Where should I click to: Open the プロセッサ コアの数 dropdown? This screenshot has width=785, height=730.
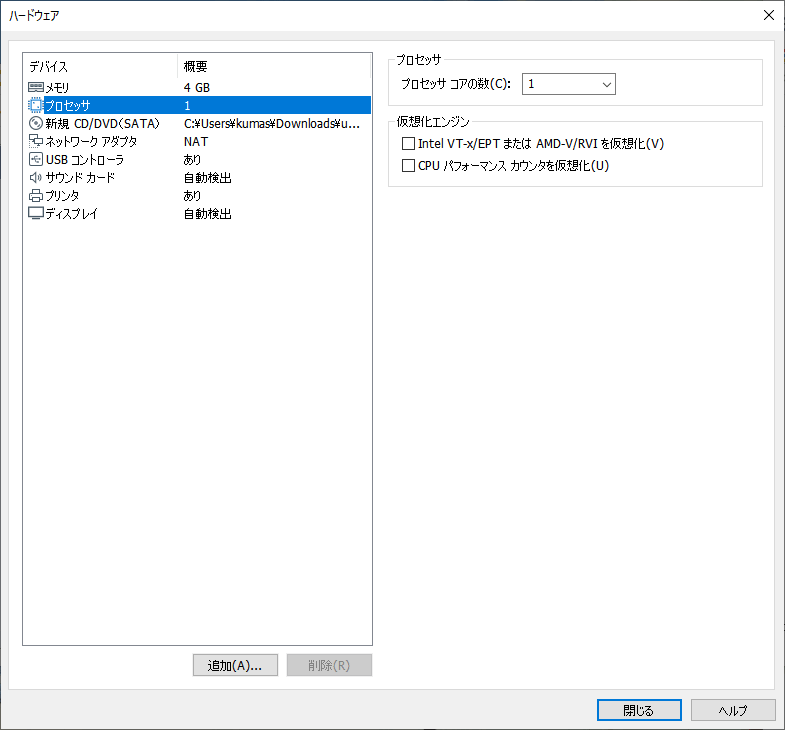point(569,84)
